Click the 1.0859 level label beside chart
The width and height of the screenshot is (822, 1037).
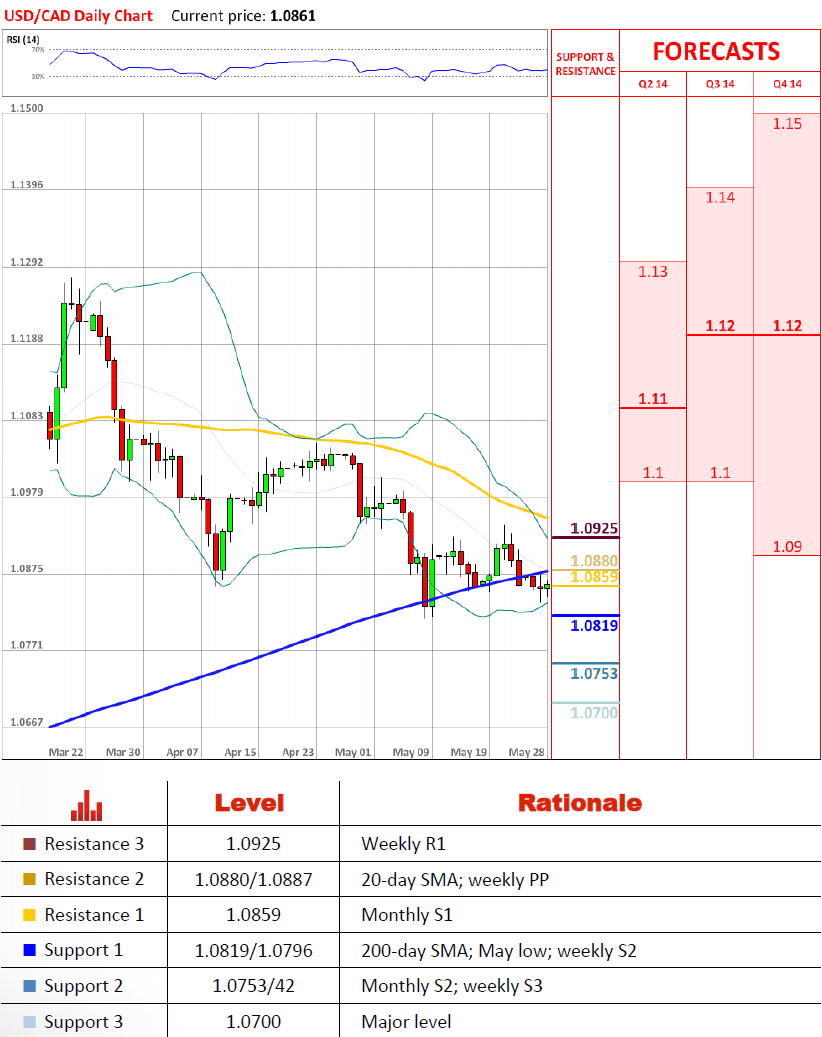click(x=594, y=577)
